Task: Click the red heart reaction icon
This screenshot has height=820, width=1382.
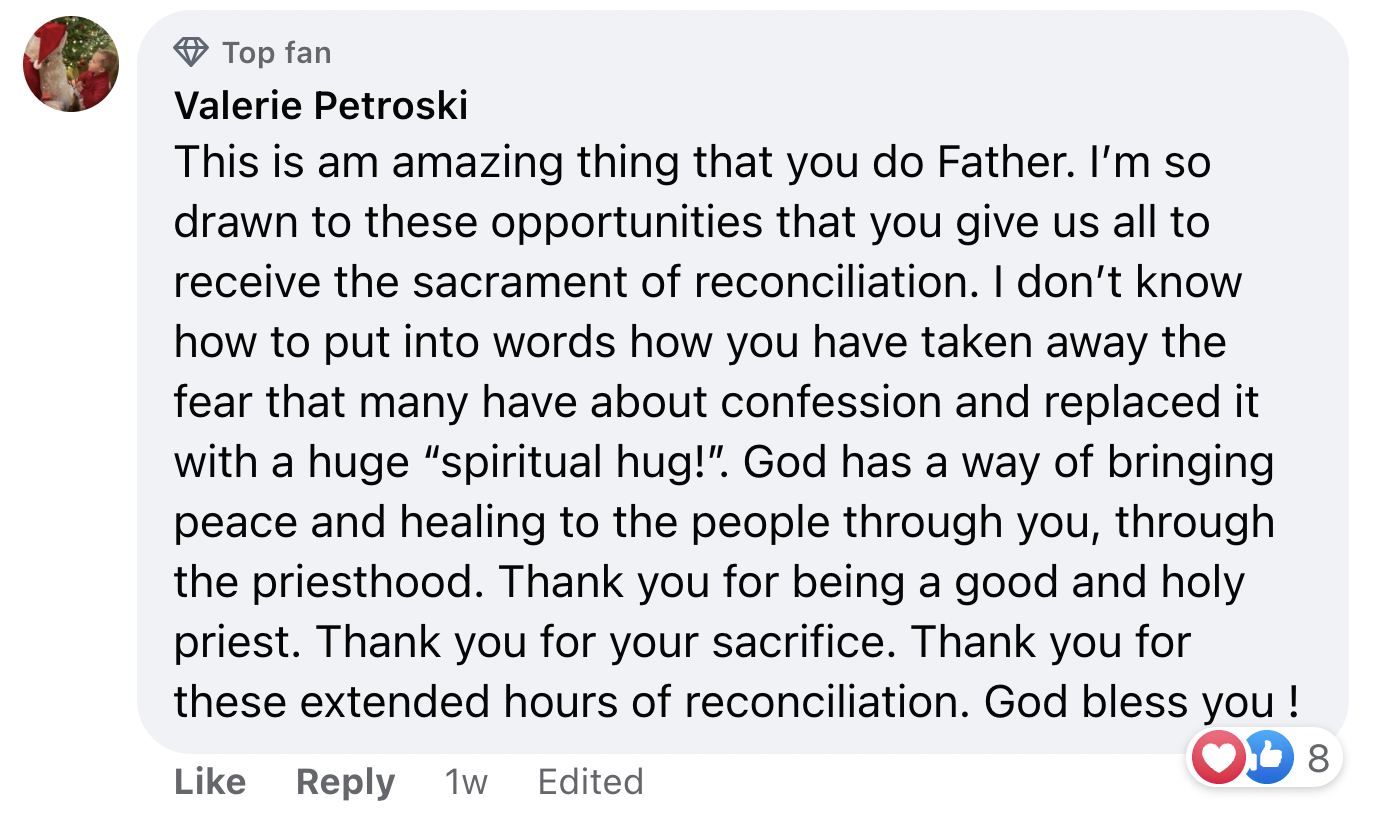Action: (x=1218, y=759)
